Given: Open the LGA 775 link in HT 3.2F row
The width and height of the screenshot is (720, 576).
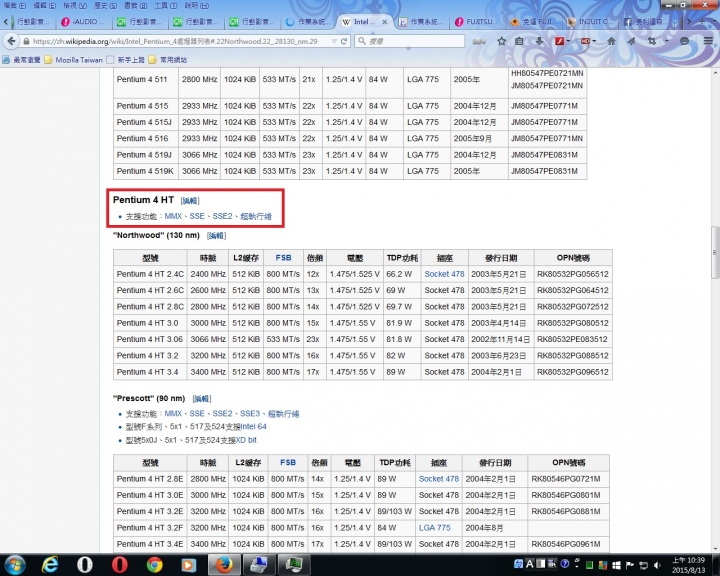Looking at the screenshot, I should [434, 528].
